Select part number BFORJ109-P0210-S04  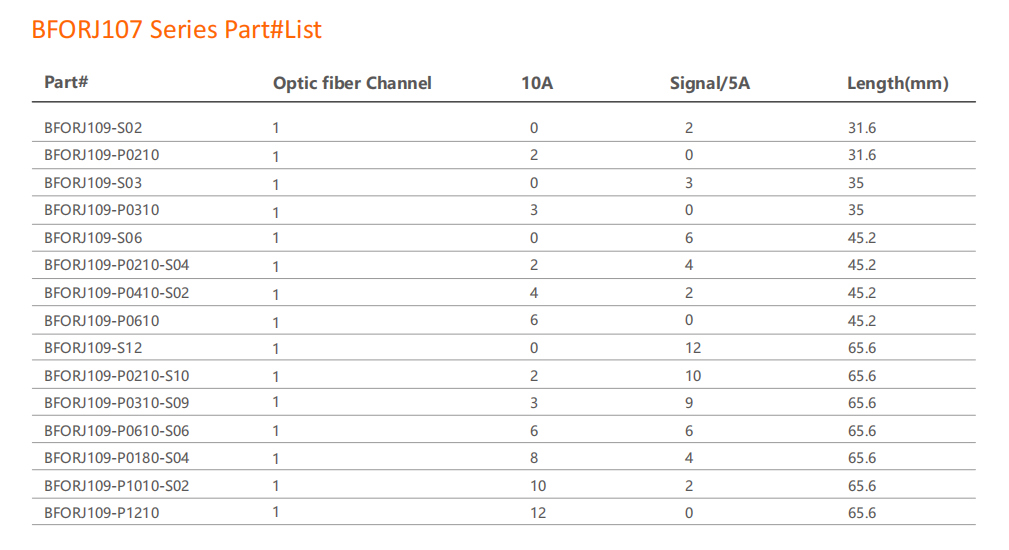[x=116, y=265]
